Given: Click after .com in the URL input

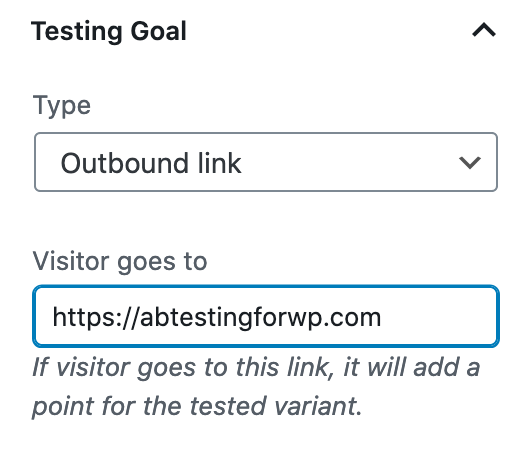Looking at the screenshot, I should point(382,317).
